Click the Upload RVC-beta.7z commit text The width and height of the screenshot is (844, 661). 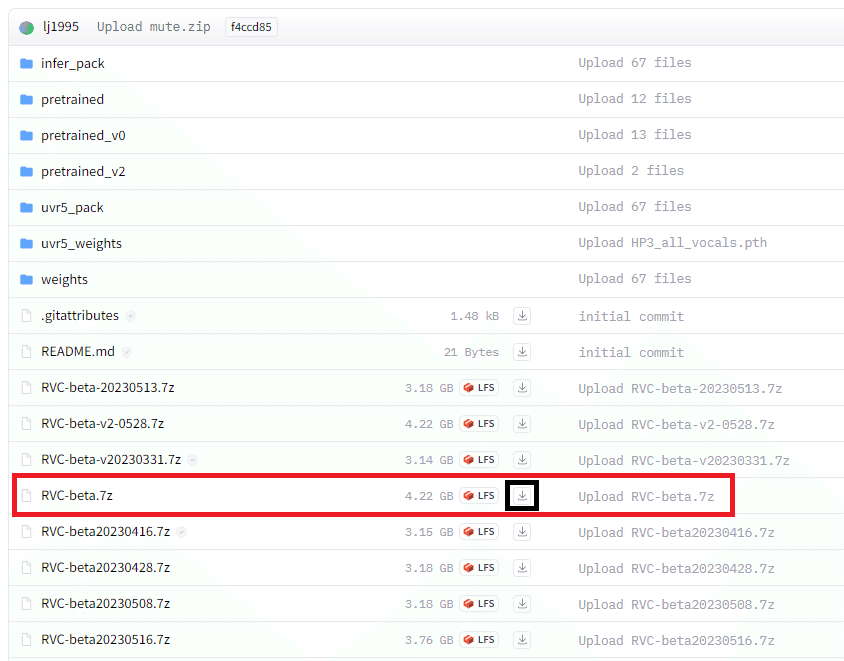tap(646, 495)
